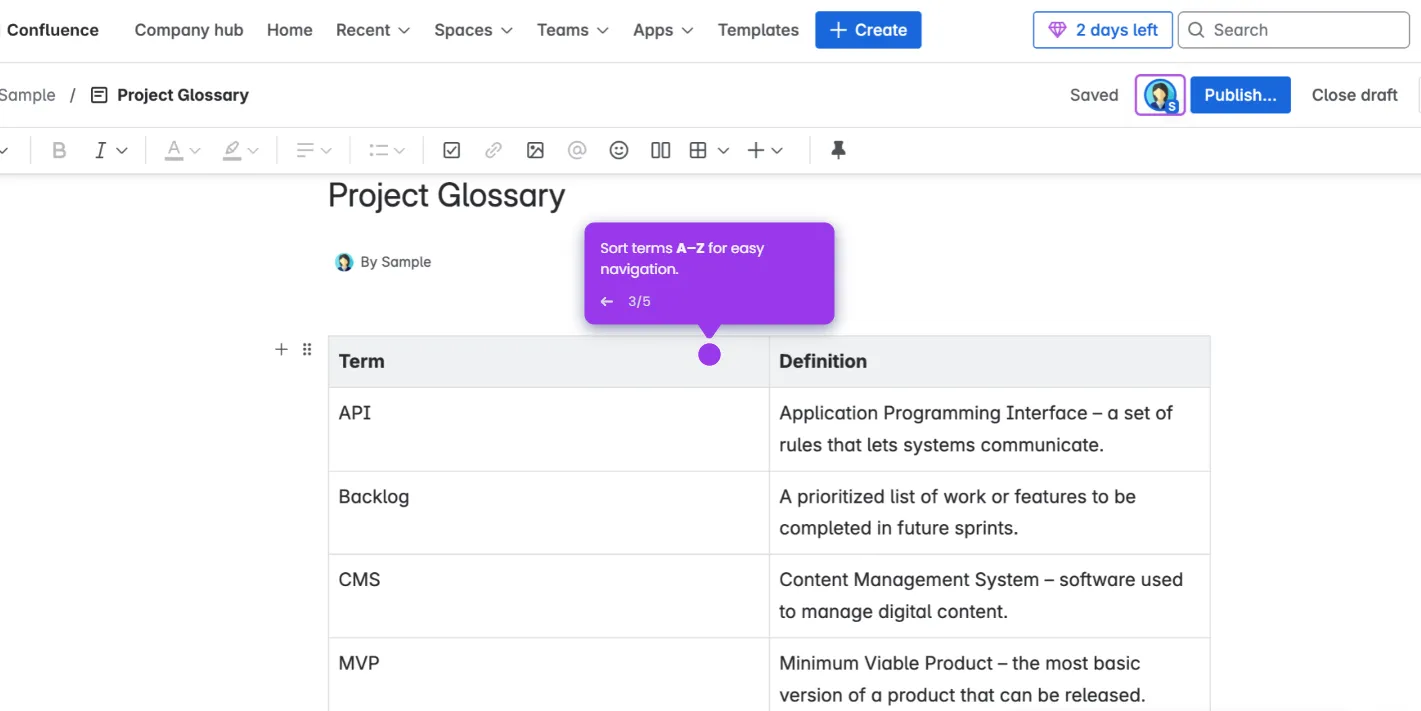Image resolution: width=1421 pixels, height=711 pixels.
Task: Expand the highlight color dropdown arrow
Action: tap(253, 150)
